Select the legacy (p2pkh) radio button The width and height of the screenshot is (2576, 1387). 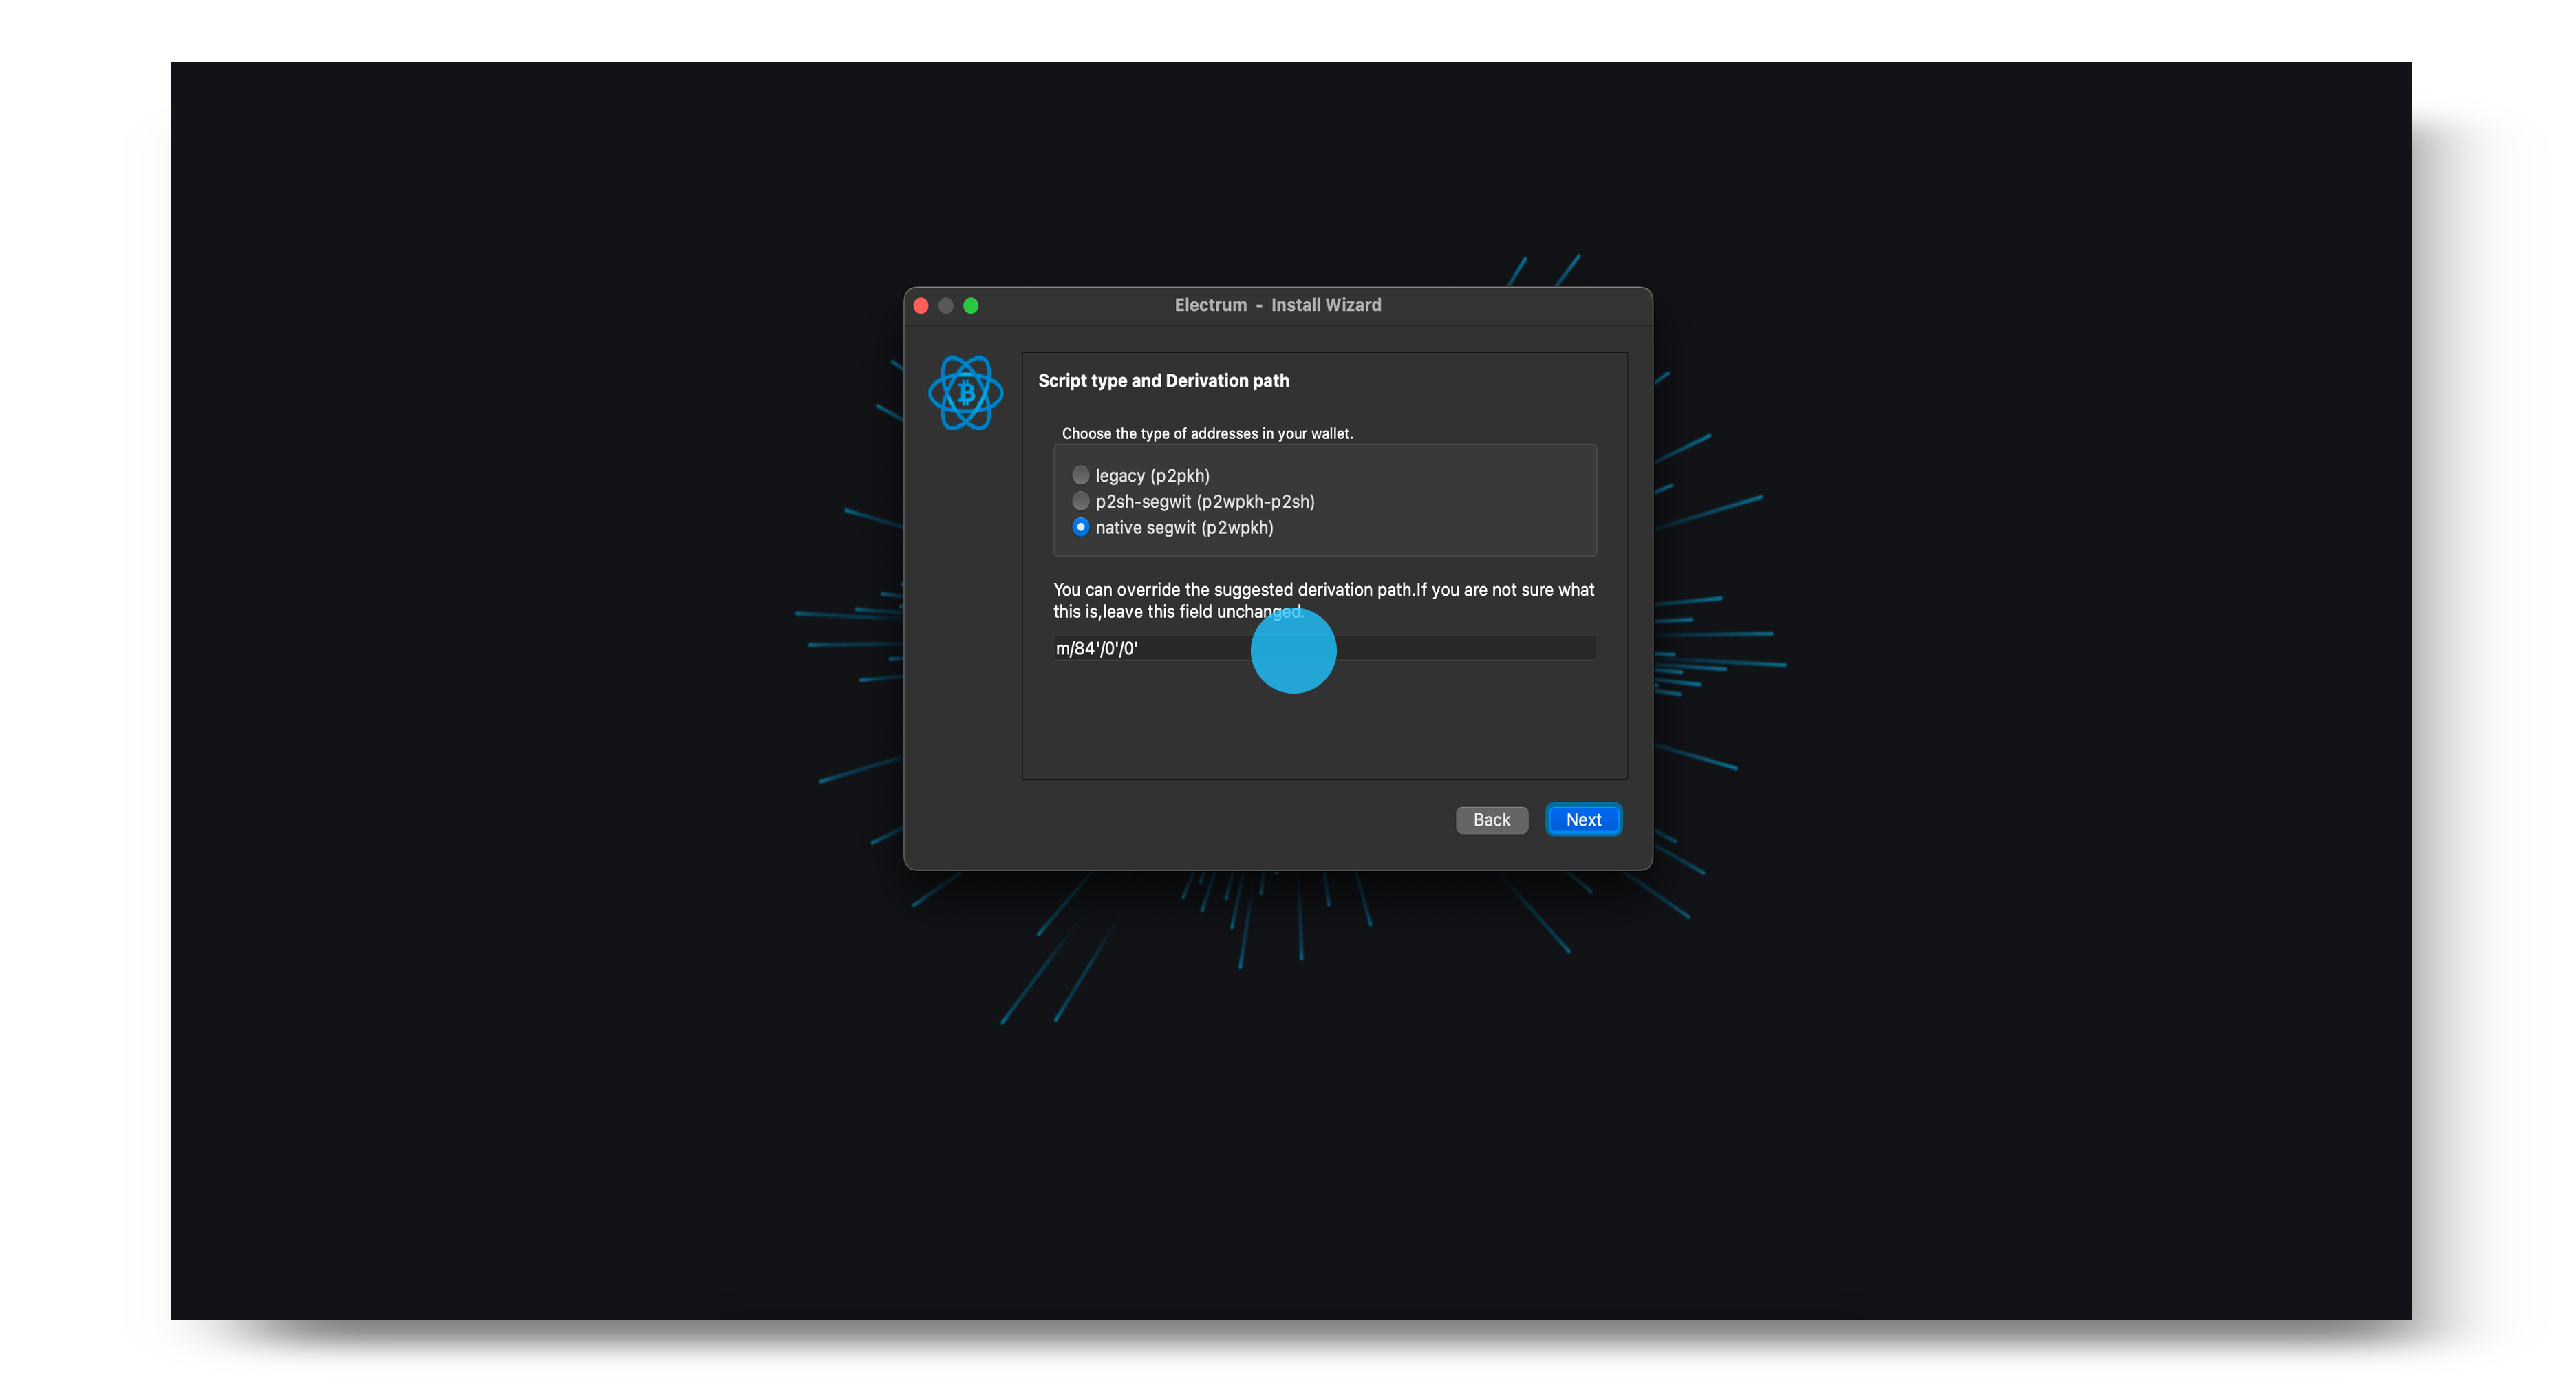pyautogui.click(x=1080, y=475)
